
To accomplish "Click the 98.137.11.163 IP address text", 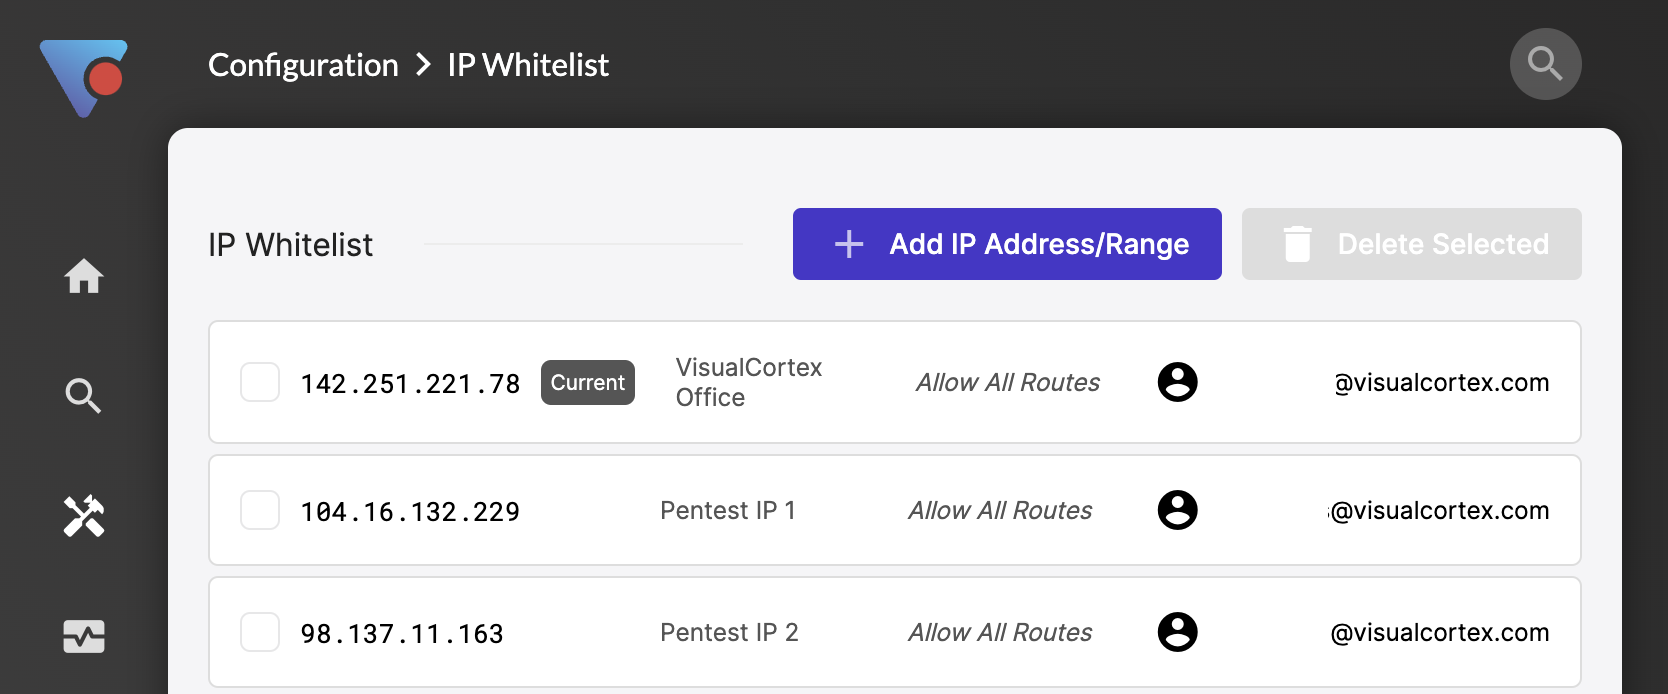I will 402,634.
